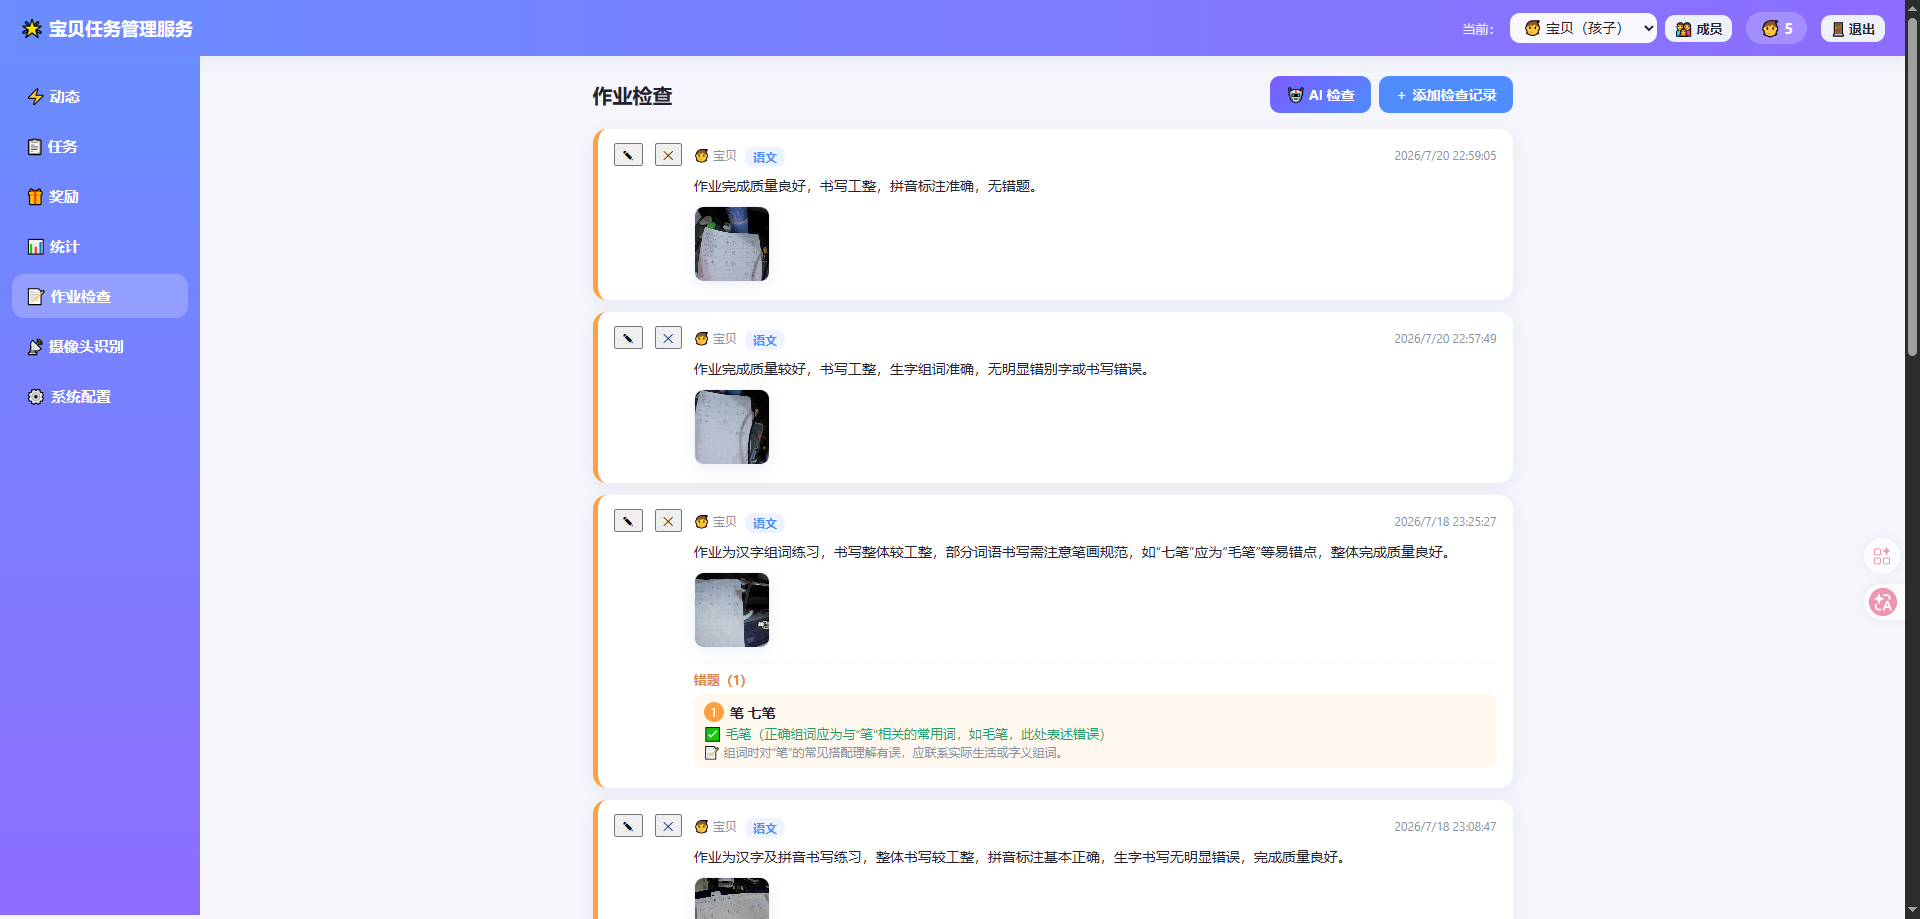Edit the record dated 2026/7/18 23:08:47
The image size is (1920, 919).
click(628, 826)
